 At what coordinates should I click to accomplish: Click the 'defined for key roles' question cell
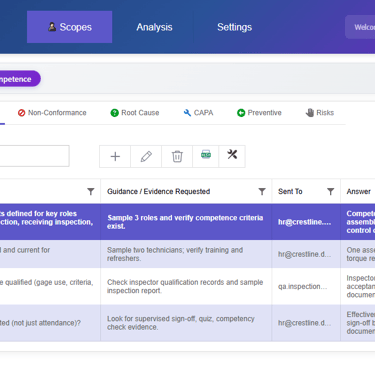pyautogui.click(x=50, y=222)
